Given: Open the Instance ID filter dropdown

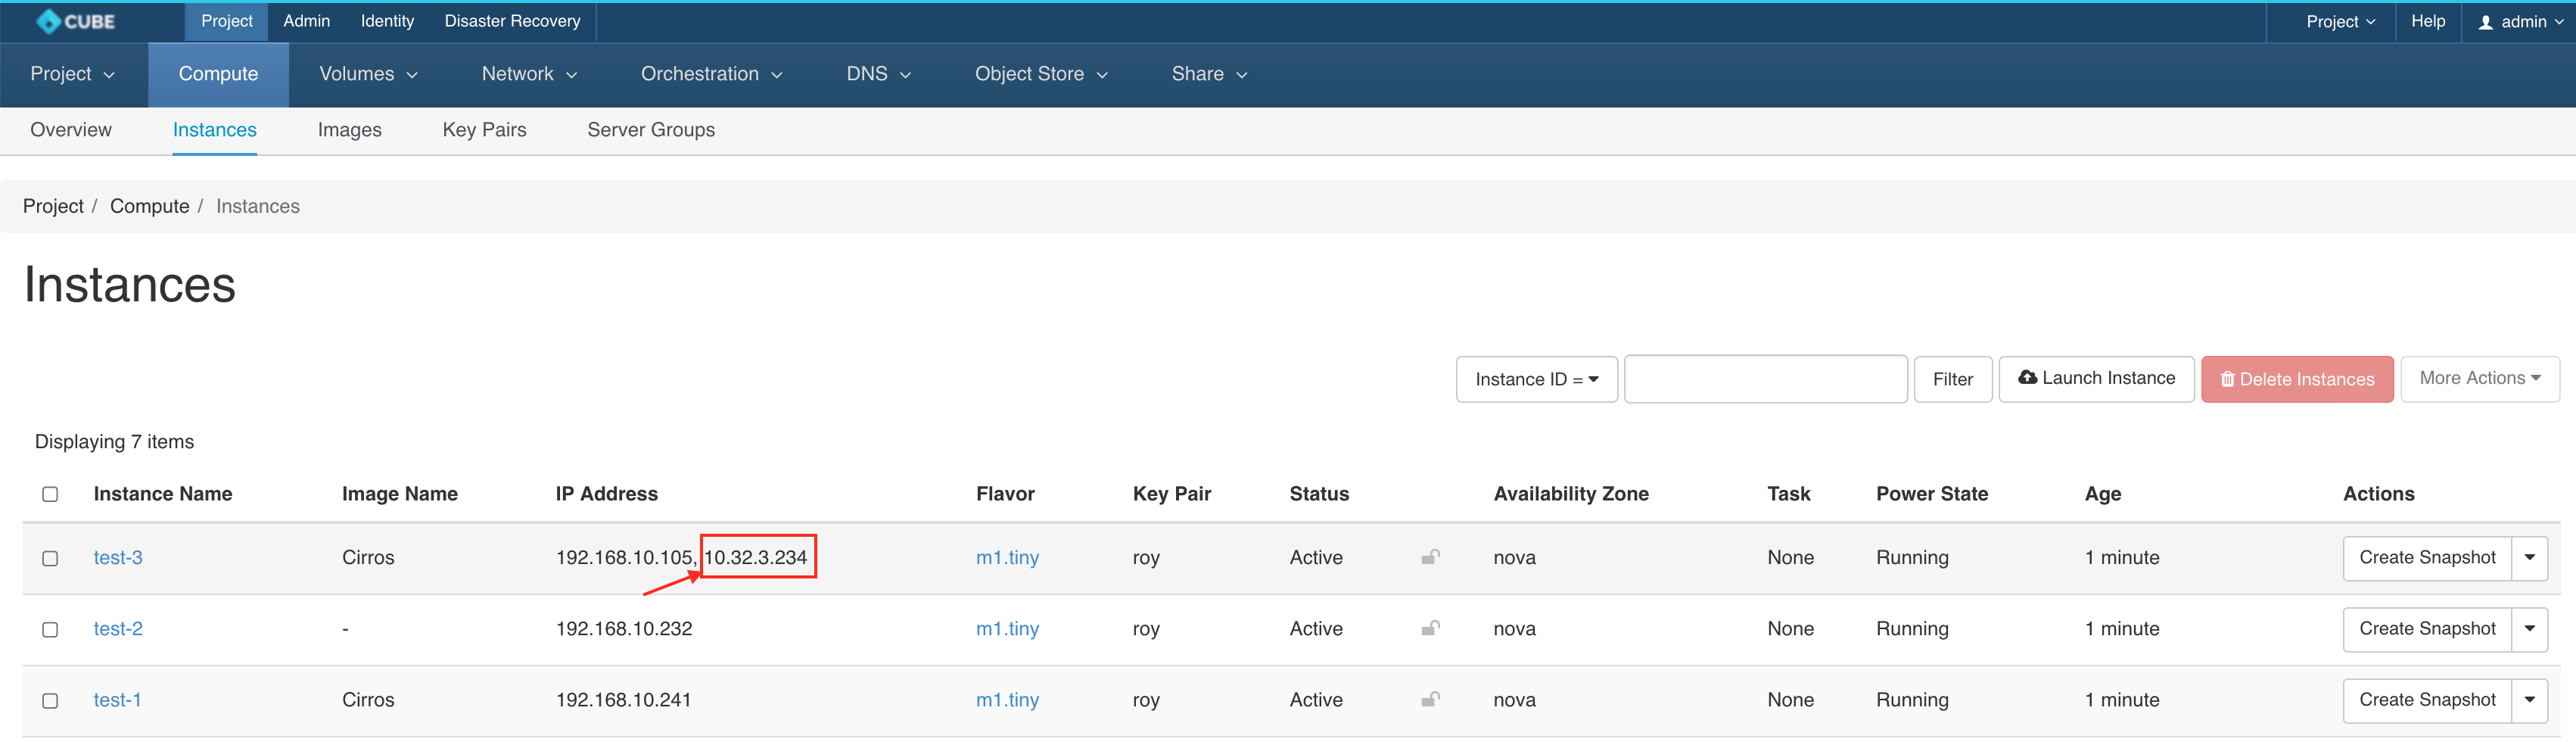Looking at the screenshot, I should (x=1537, y=379).
